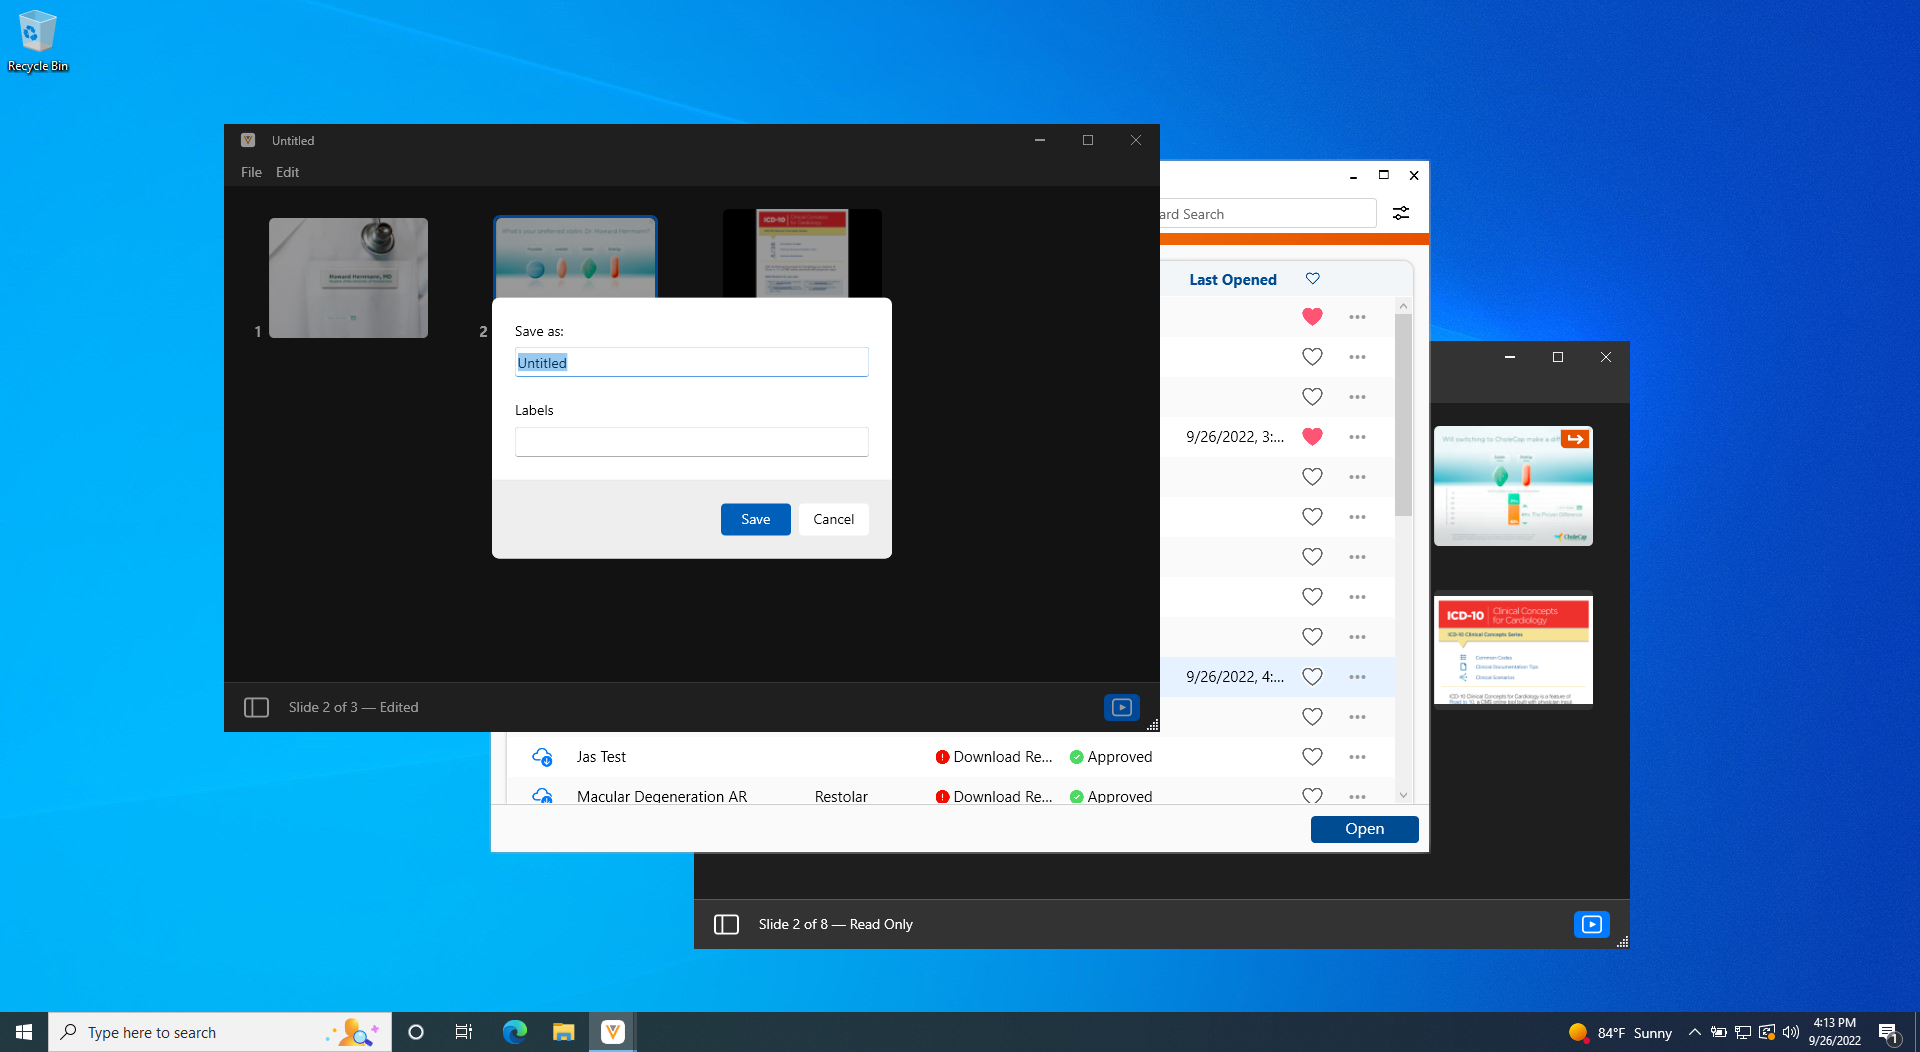
Task: Open Microsoft Edge from taskbar
Action: point(514,1032)
